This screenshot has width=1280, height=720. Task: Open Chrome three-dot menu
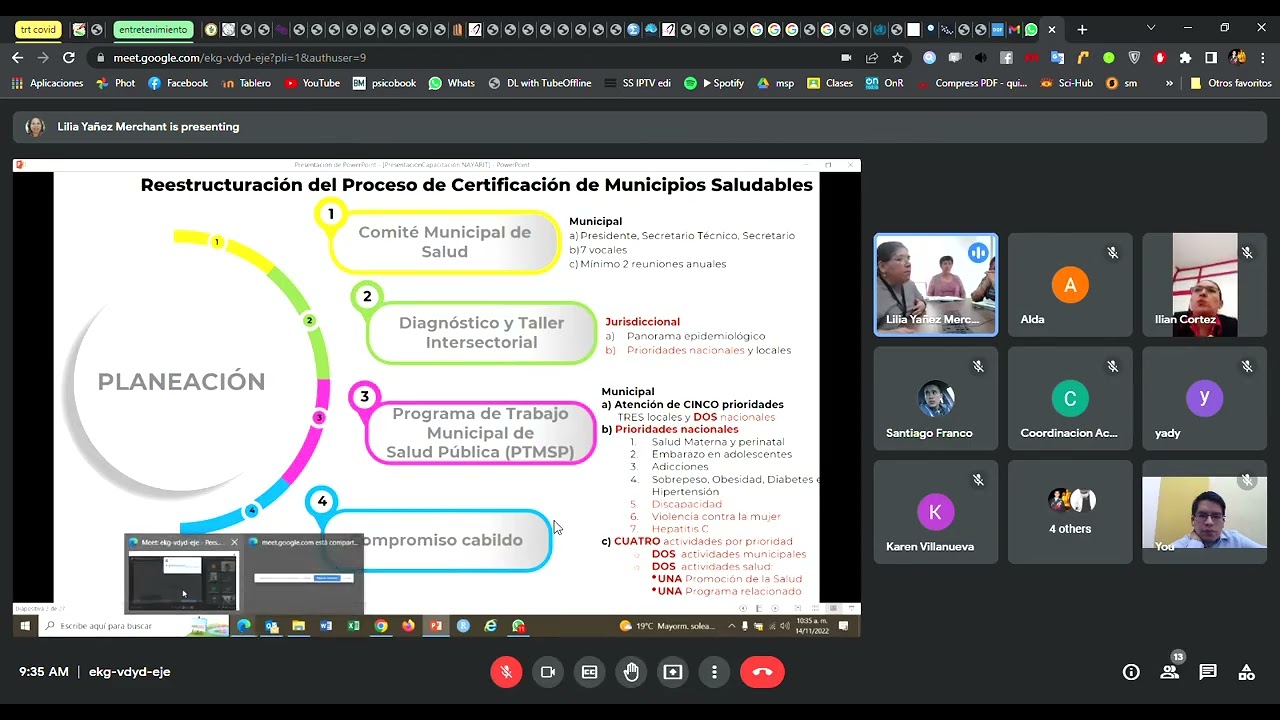tap(1263, 58)
